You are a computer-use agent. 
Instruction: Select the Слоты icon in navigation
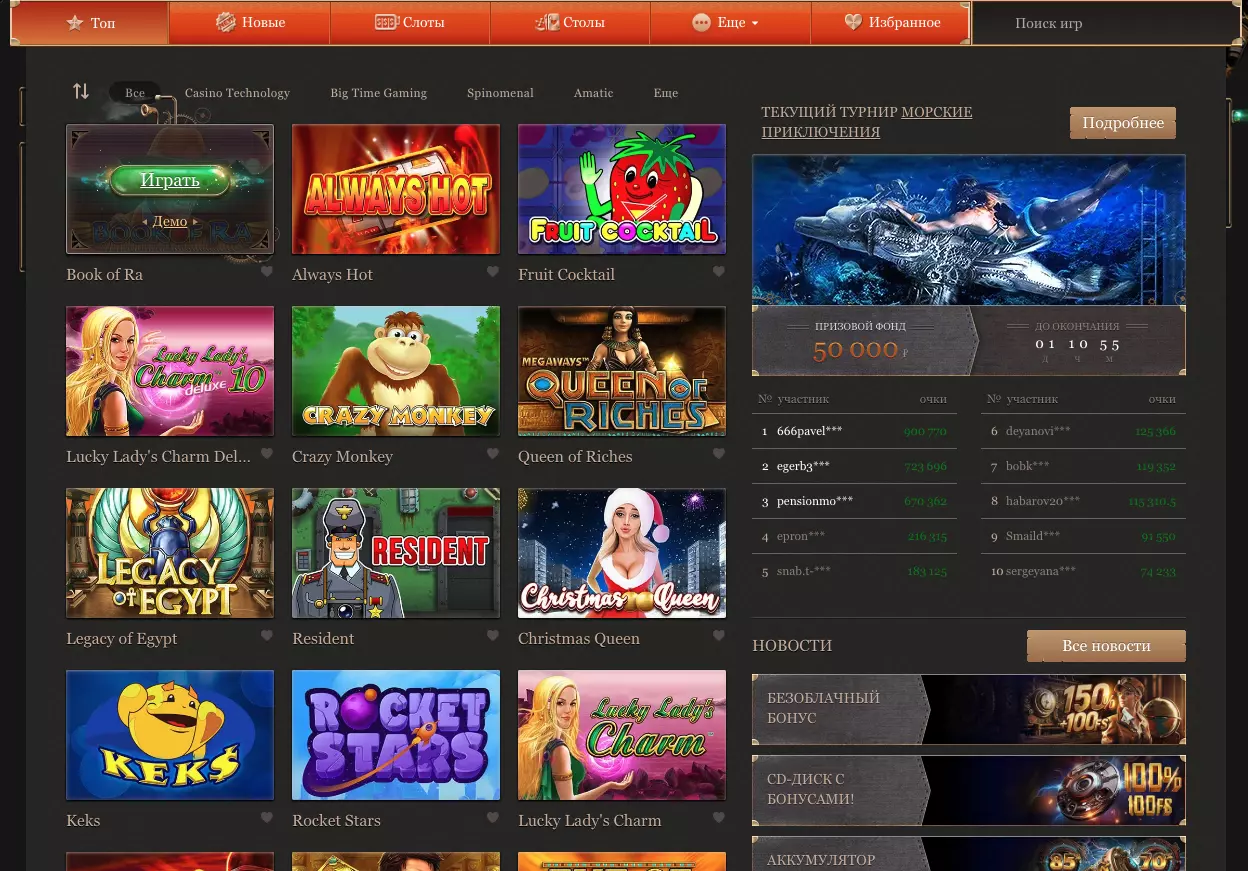(387, 22)
